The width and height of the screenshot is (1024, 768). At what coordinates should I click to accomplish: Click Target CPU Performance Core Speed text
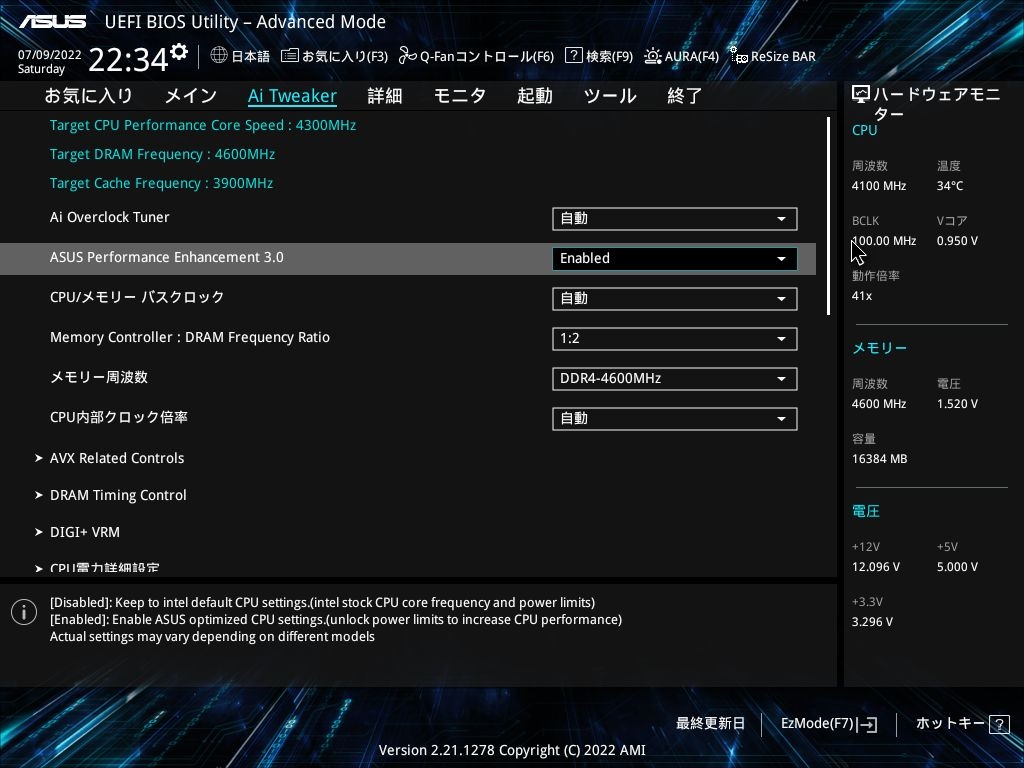click(x=203, y=125)
